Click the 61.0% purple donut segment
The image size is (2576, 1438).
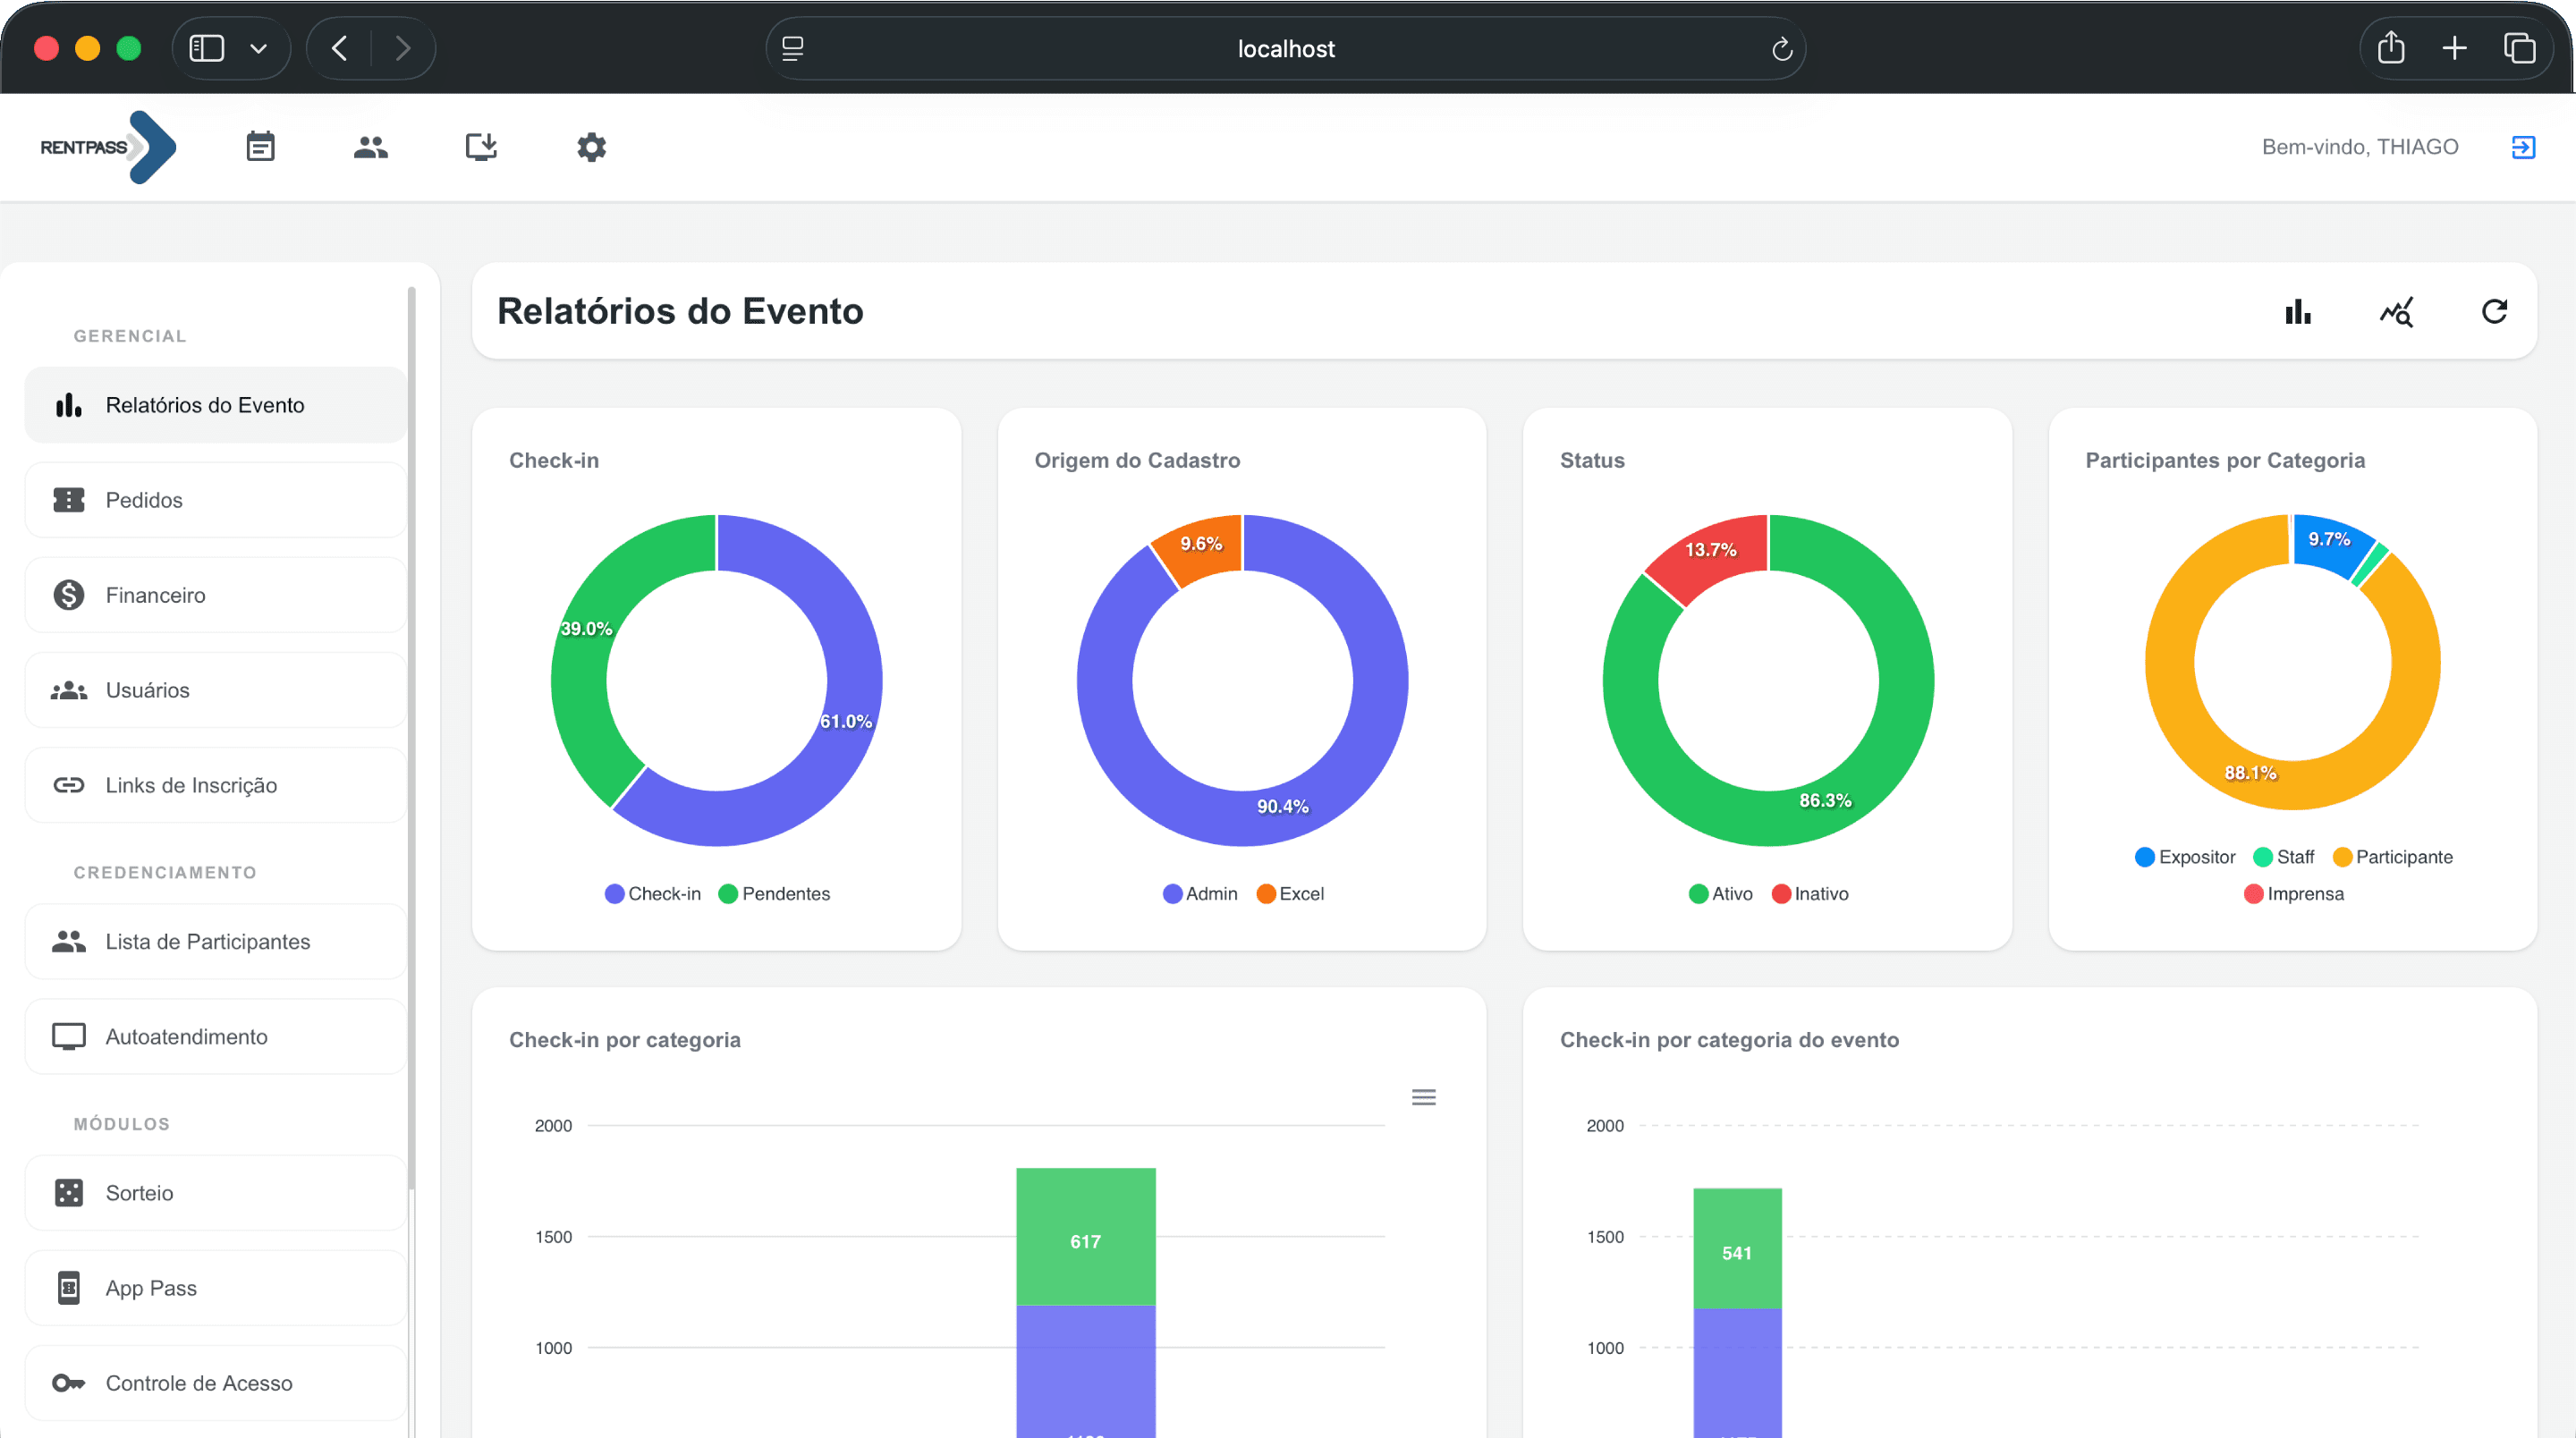coord(848,722)
